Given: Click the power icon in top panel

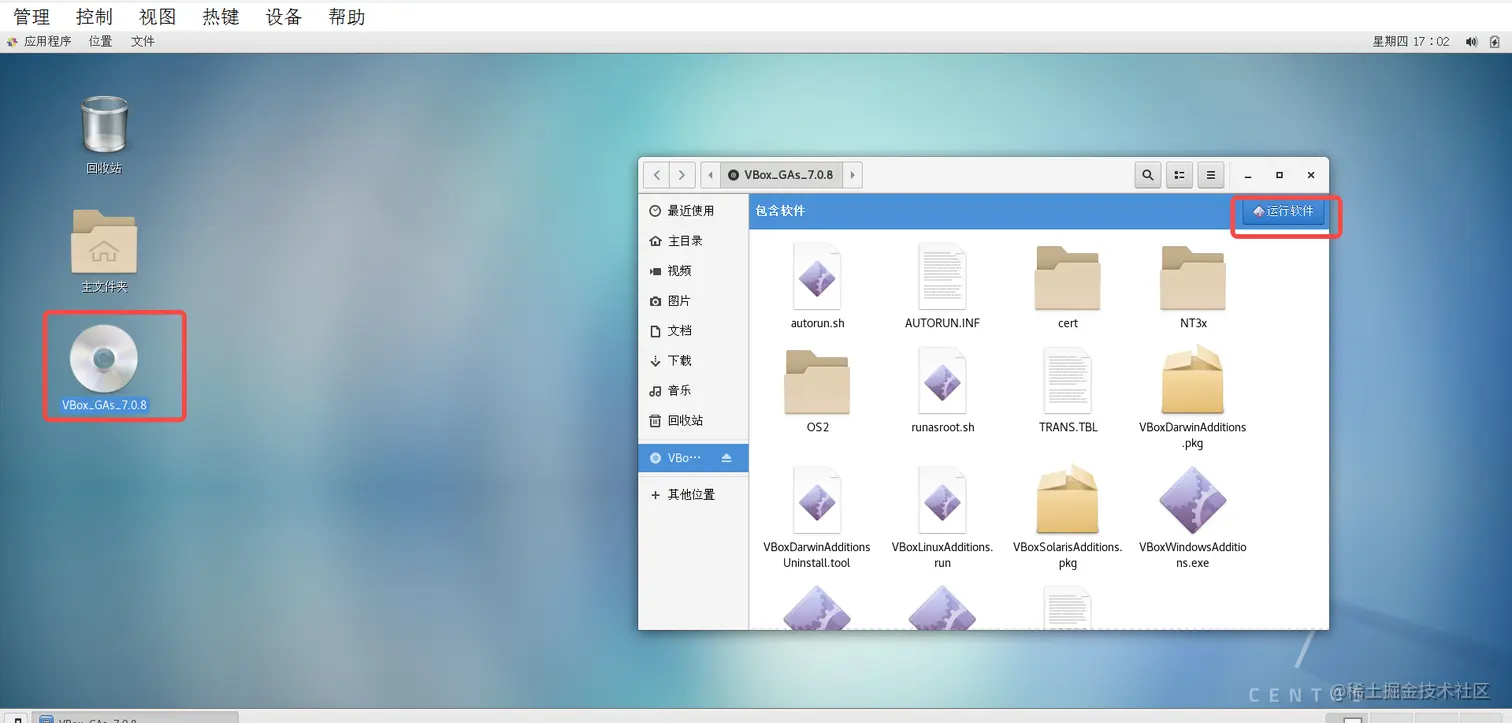Looking at the screenshot, I should pyautogui.click(x=1497, y=42).
